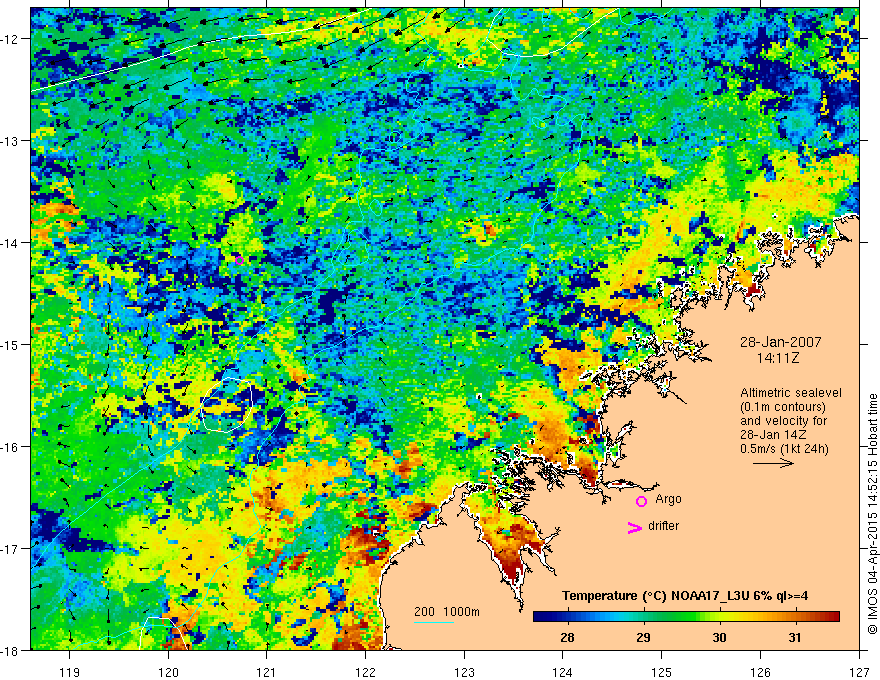880x680 pixels.
Task: Click colorbar tick label '28'
Action: click(567, 637)
